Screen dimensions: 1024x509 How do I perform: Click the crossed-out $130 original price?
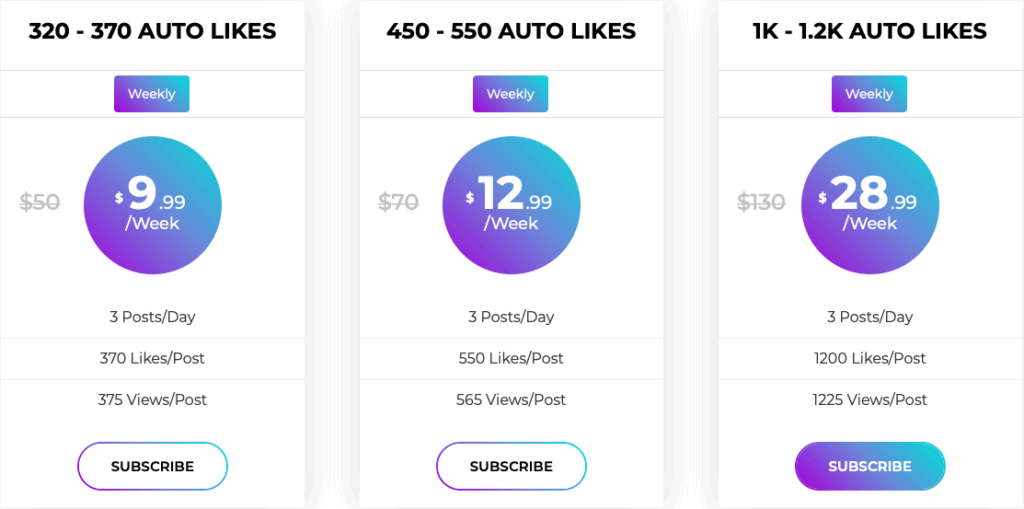click(761, 203)
